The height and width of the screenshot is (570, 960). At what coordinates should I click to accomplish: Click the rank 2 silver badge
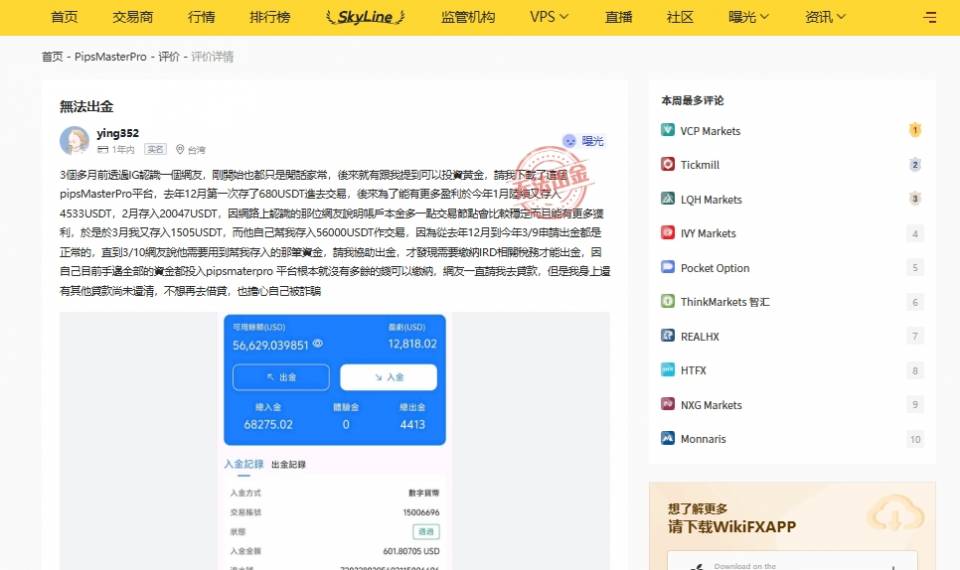[915, 164]
